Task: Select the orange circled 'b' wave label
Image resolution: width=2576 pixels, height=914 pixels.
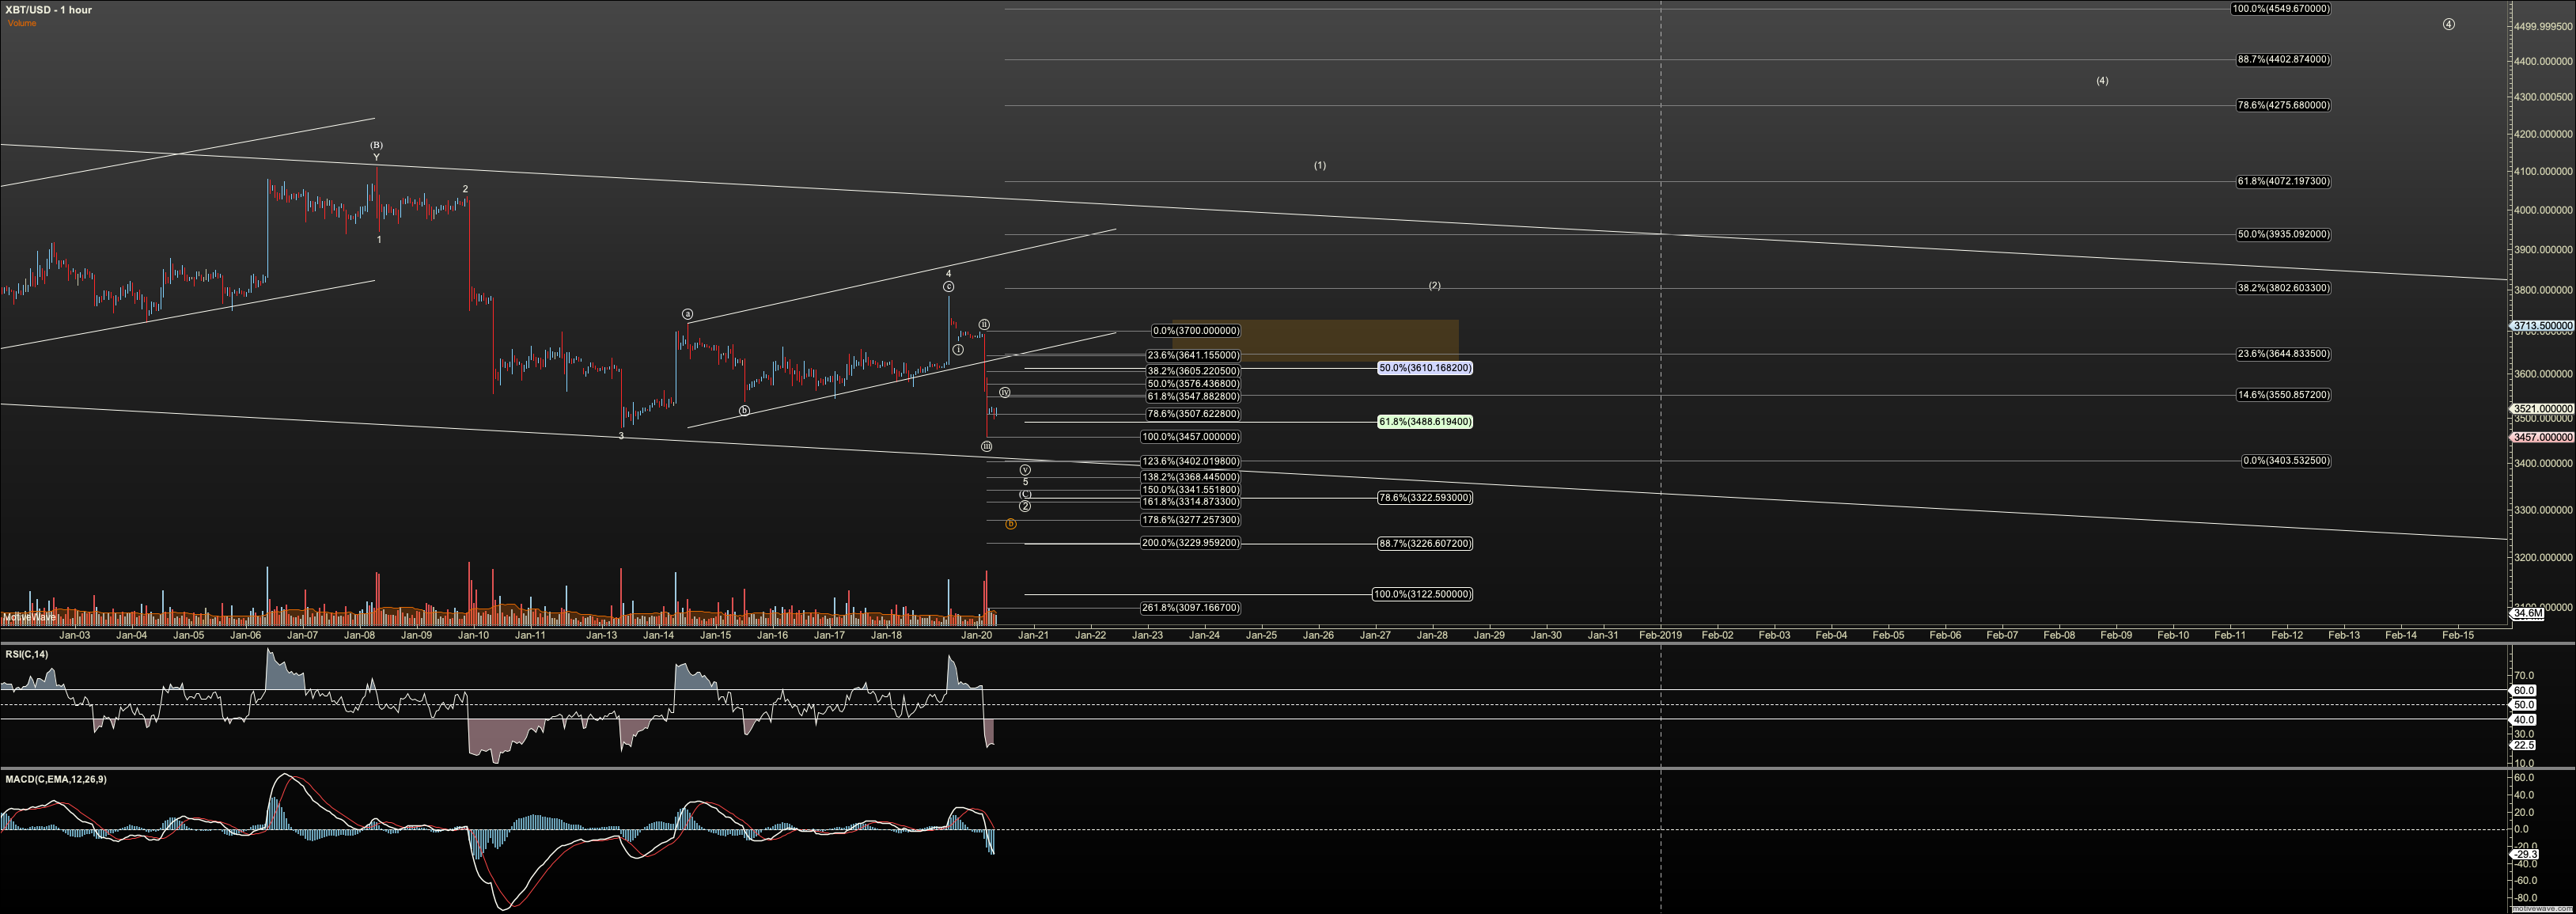Action: click(1011, 524)
